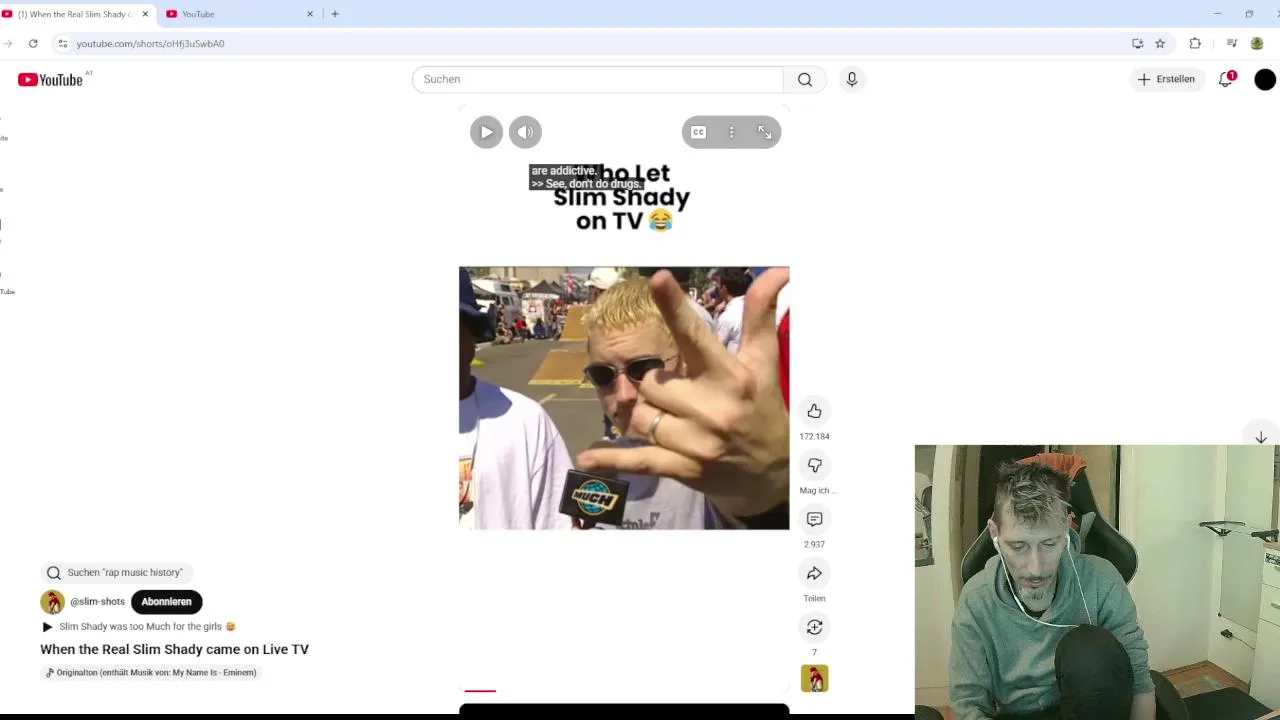Open the Erstellen create menu

[1166, 79]
